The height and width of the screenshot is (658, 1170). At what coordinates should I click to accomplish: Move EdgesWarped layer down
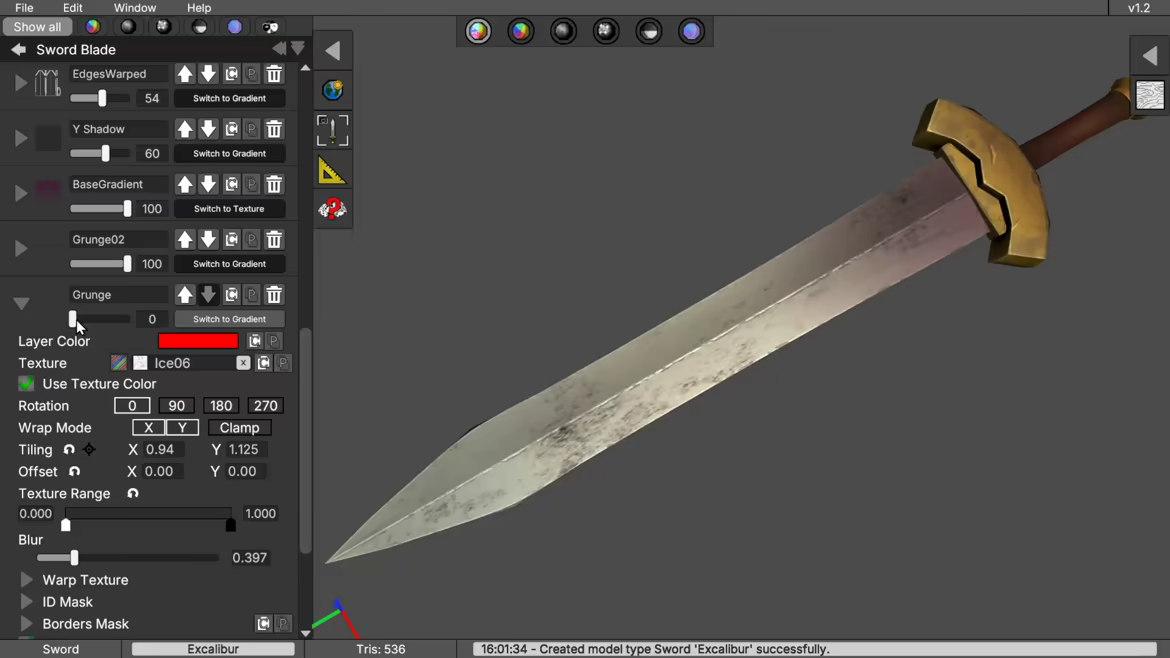point(208,74)
